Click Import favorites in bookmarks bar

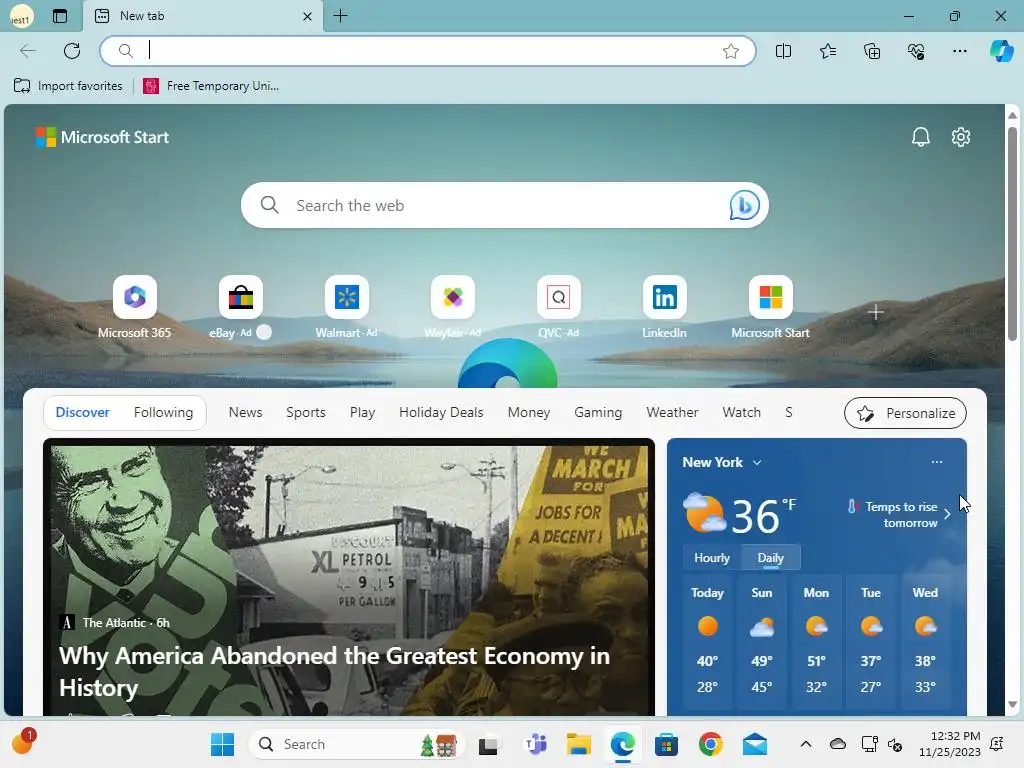click(x=68, y=86)
